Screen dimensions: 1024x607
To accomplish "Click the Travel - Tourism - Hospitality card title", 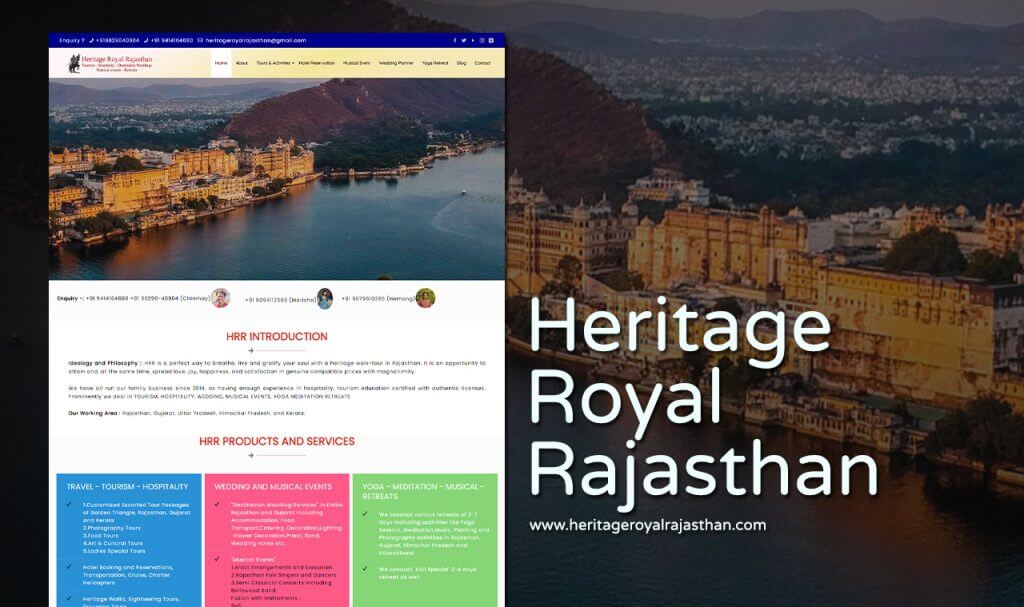I will 127,487.
